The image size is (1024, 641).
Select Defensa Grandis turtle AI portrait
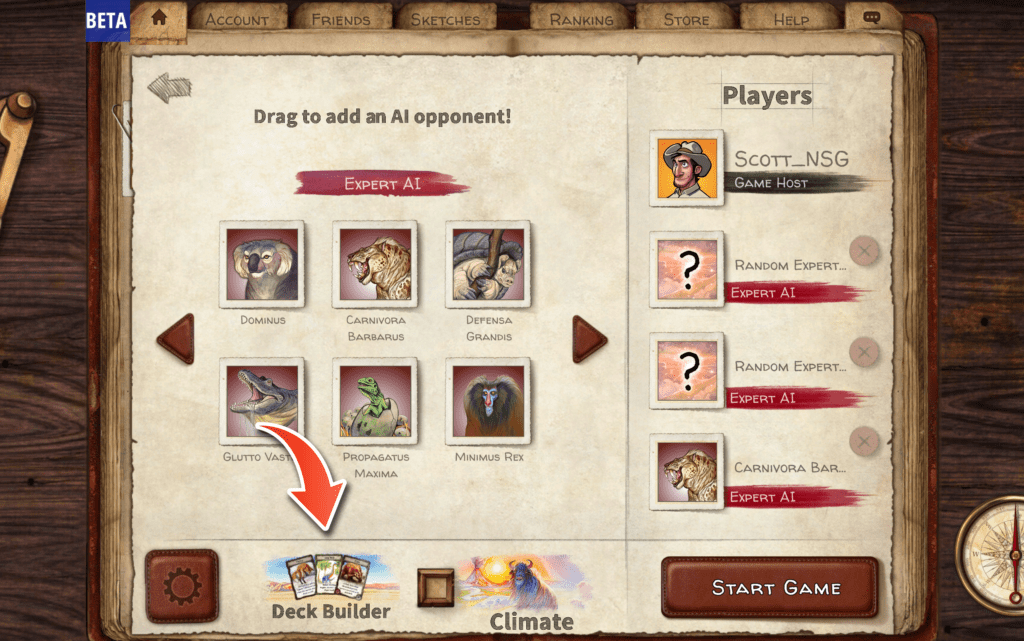pos(488,264)
